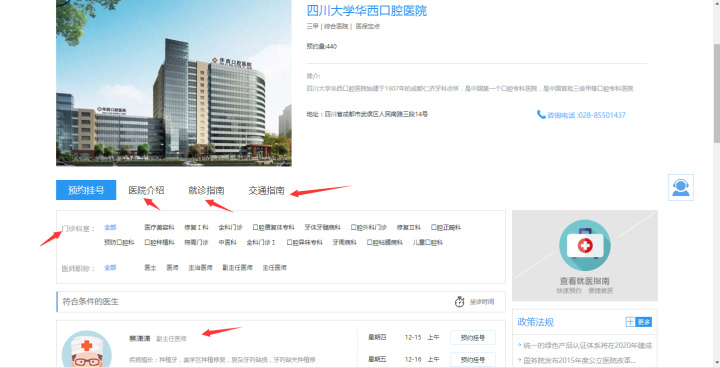This screenshot has height=368, width=720.
Task: Filter doctors by 医士 title
Action: [150, 267]
